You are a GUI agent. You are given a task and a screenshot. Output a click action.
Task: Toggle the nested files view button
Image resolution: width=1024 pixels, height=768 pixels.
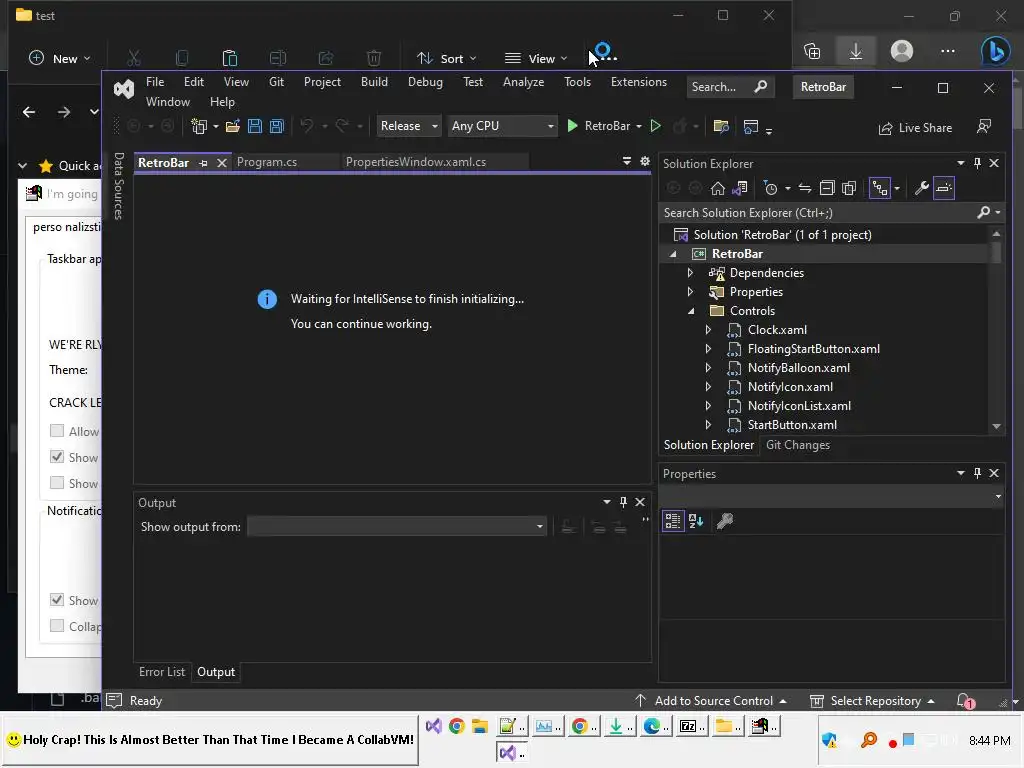(880, 189)
